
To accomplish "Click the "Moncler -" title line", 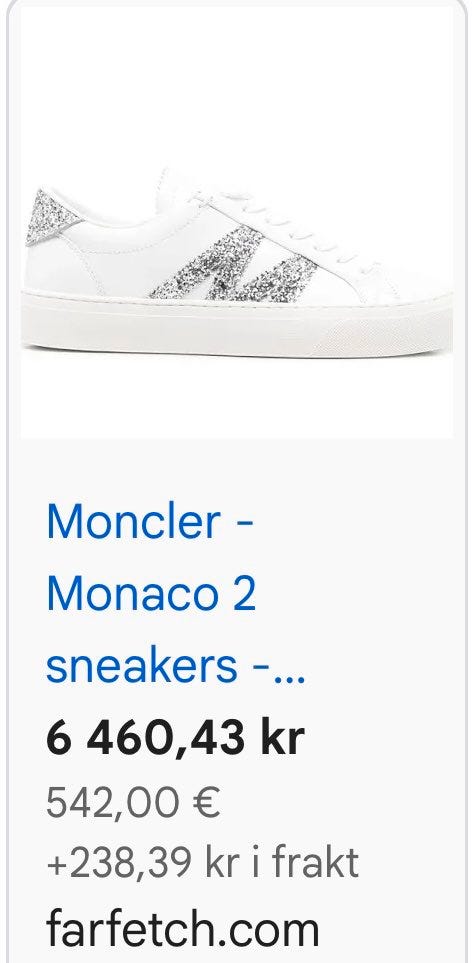I will click(x=150, y=521).
